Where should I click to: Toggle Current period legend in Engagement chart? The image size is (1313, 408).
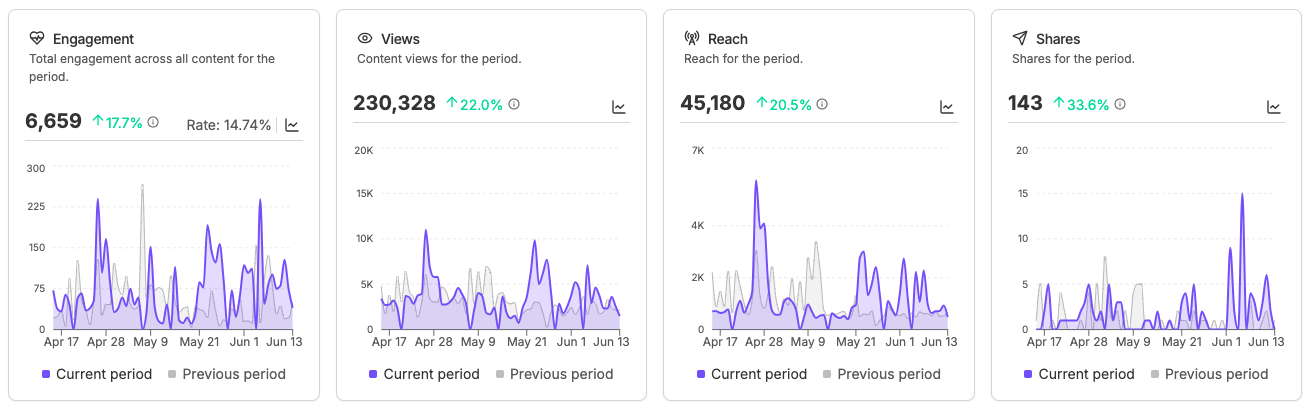point(97,374)
